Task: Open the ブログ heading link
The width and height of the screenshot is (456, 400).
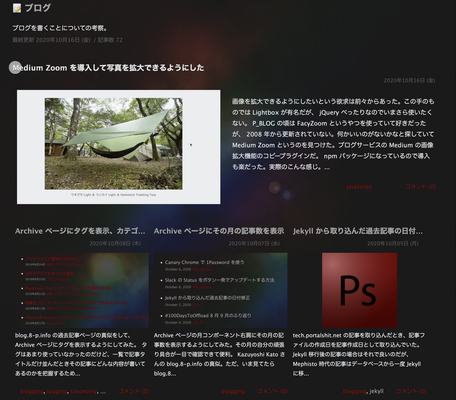Action: click(38, 8)
